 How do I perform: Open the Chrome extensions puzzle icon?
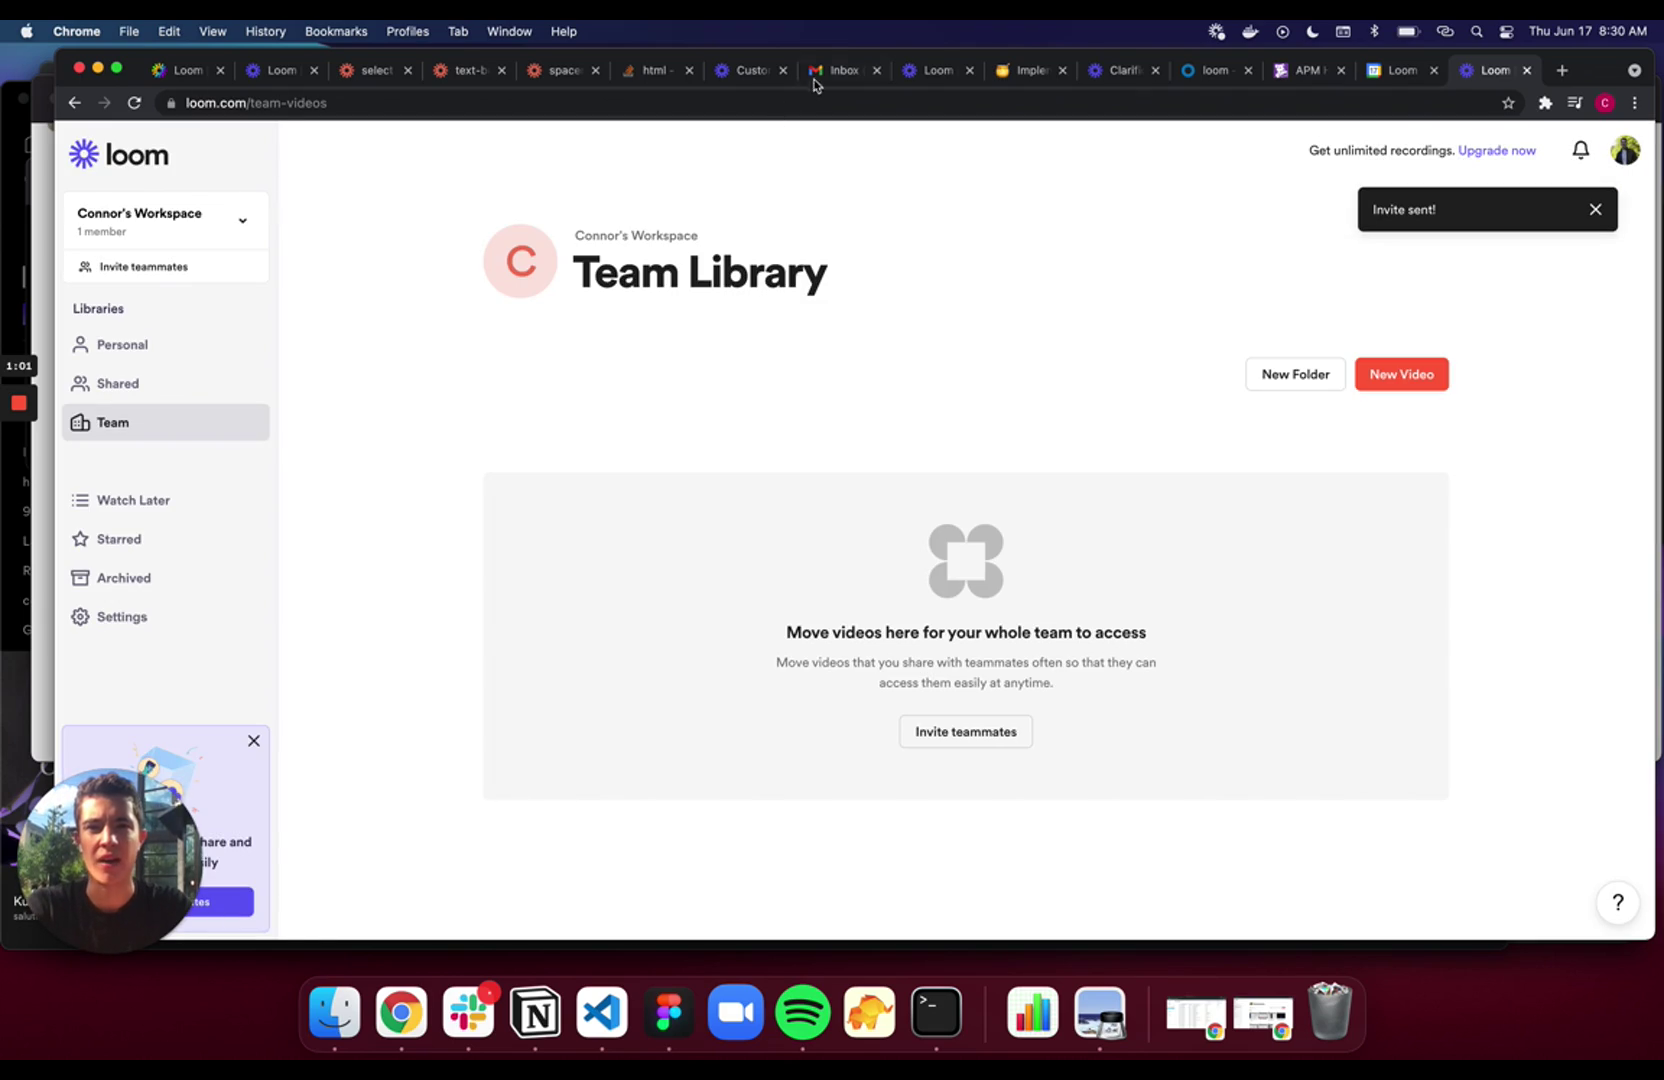pos(1545,103)
